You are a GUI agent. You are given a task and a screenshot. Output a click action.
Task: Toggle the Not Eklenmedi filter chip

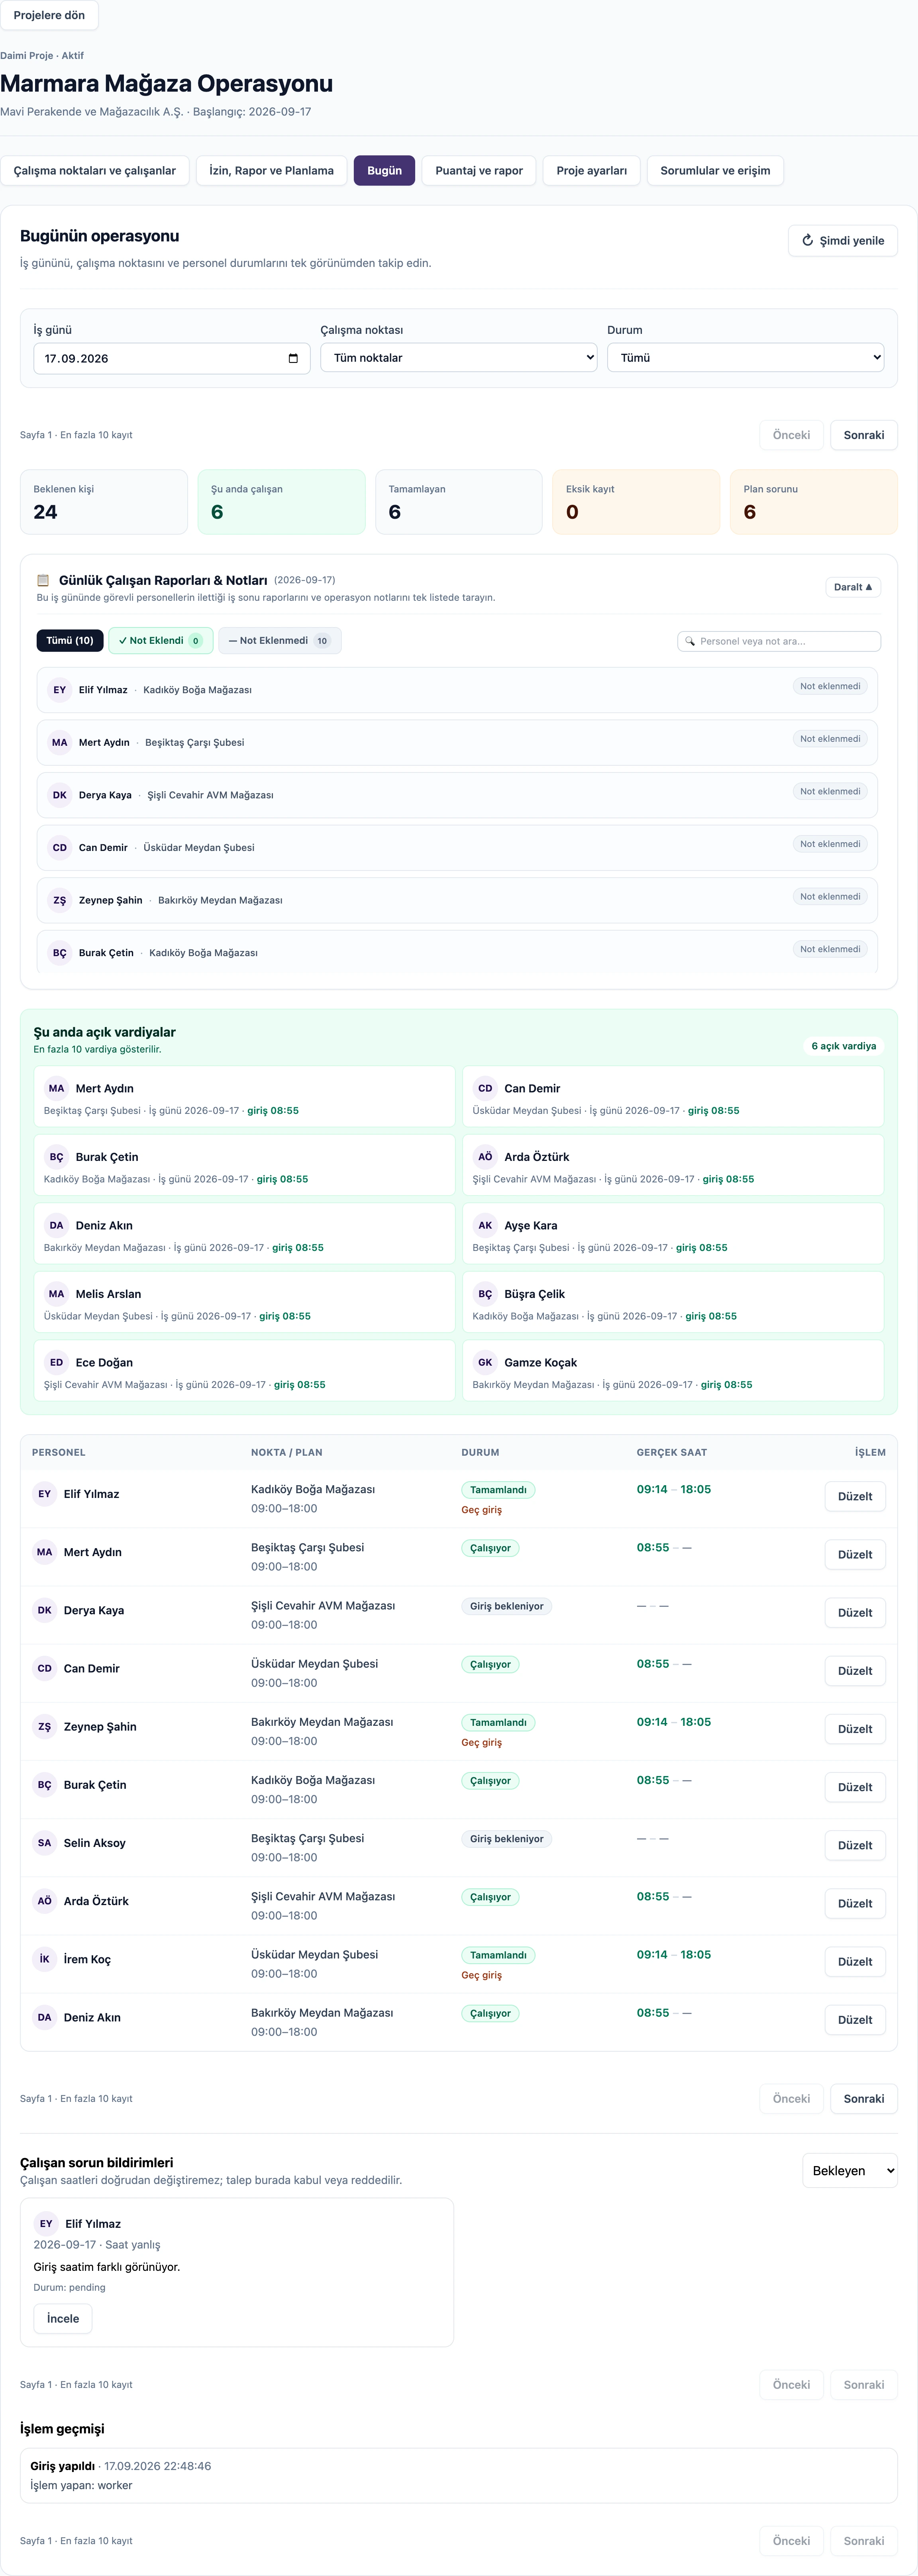pyautogui.click(x=280, y=640)
